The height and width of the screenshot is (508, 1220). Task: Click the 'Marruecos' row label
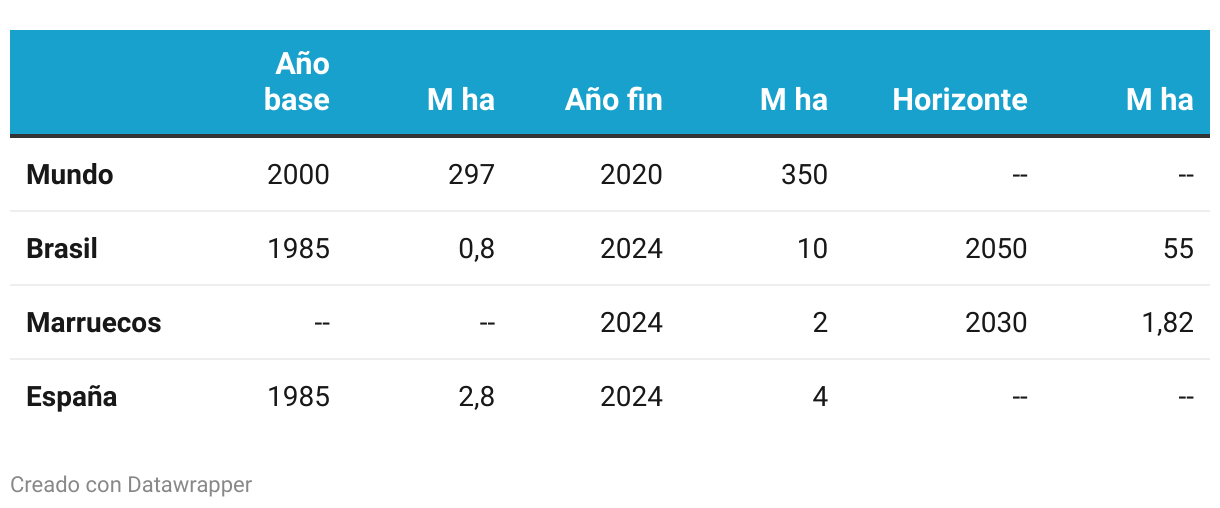tap(94, 323)
